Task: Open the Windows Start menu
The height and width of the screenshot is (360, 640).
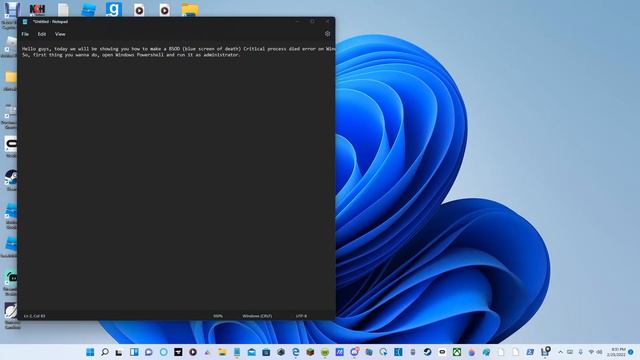Action: [x=90, y=352]
